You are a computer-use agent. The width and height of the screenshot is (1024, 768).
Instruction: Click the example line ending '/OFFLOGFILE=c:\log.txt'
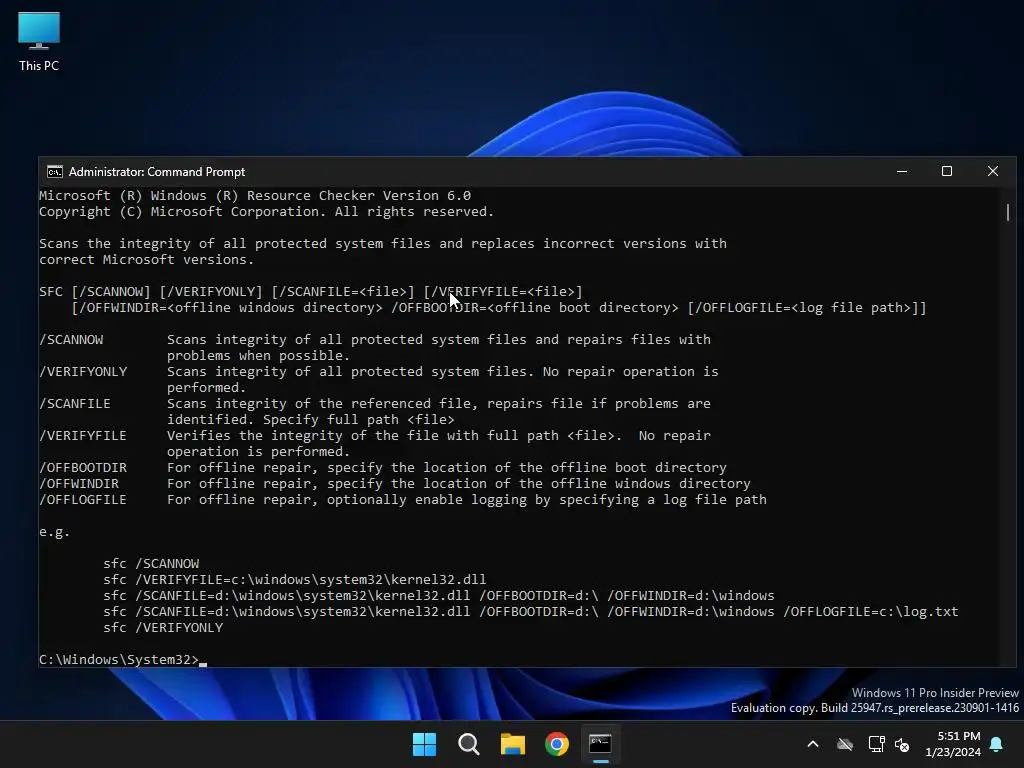(x=531, y=611)
